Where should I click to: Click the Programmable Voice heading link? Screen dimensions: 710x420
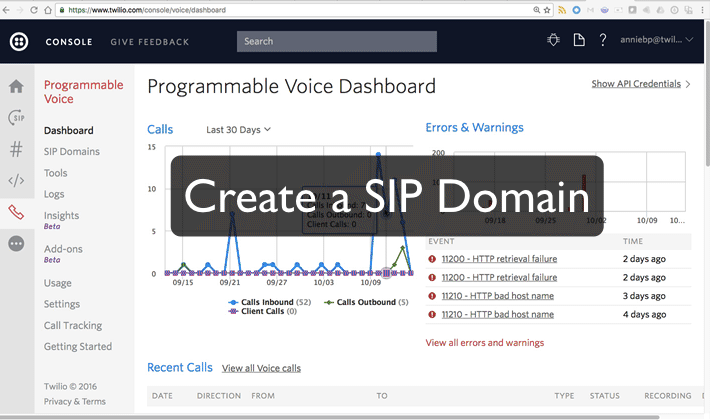[x=83, y=92]
